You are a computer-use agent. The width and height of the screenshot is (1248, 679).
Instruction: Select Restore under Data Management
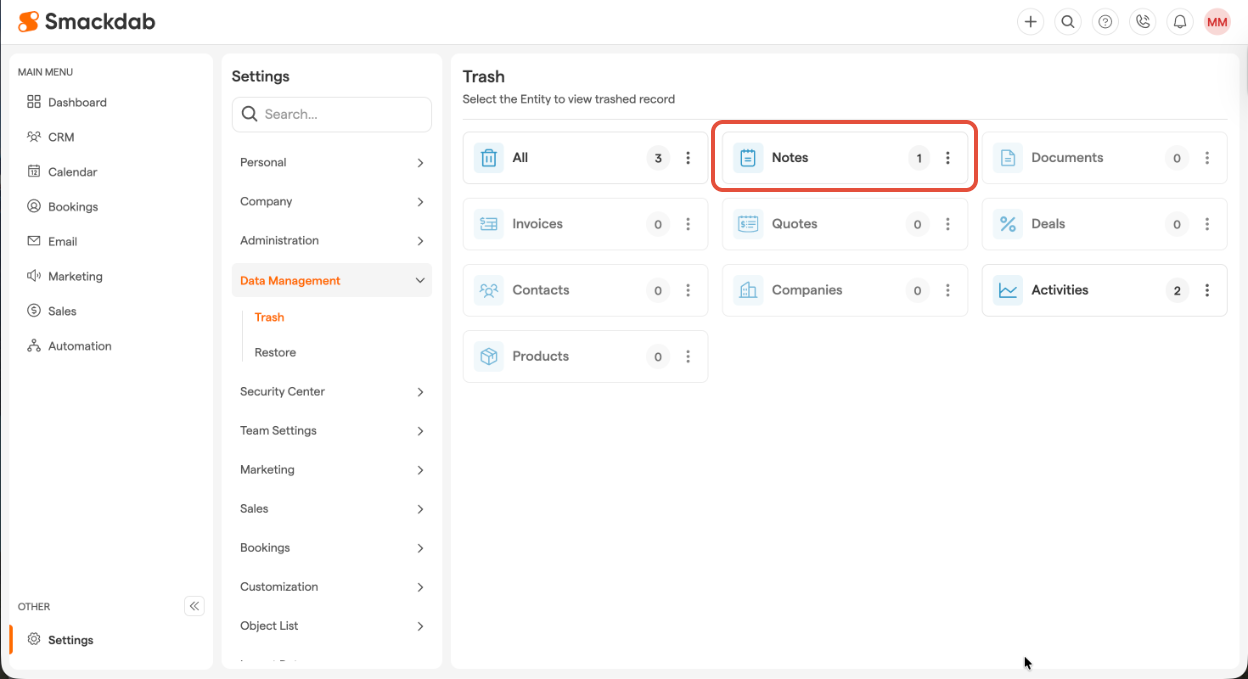[x=275, y=353]
